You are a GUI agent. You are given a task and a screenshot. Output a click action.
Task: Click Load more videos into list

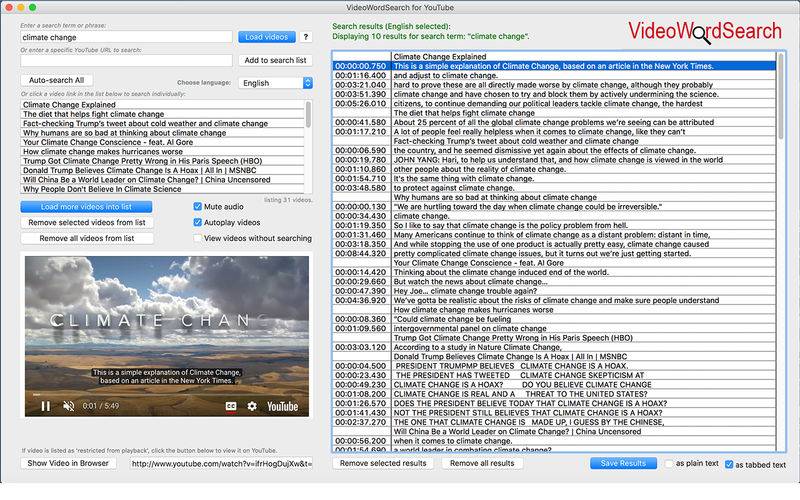pos(86,207)
